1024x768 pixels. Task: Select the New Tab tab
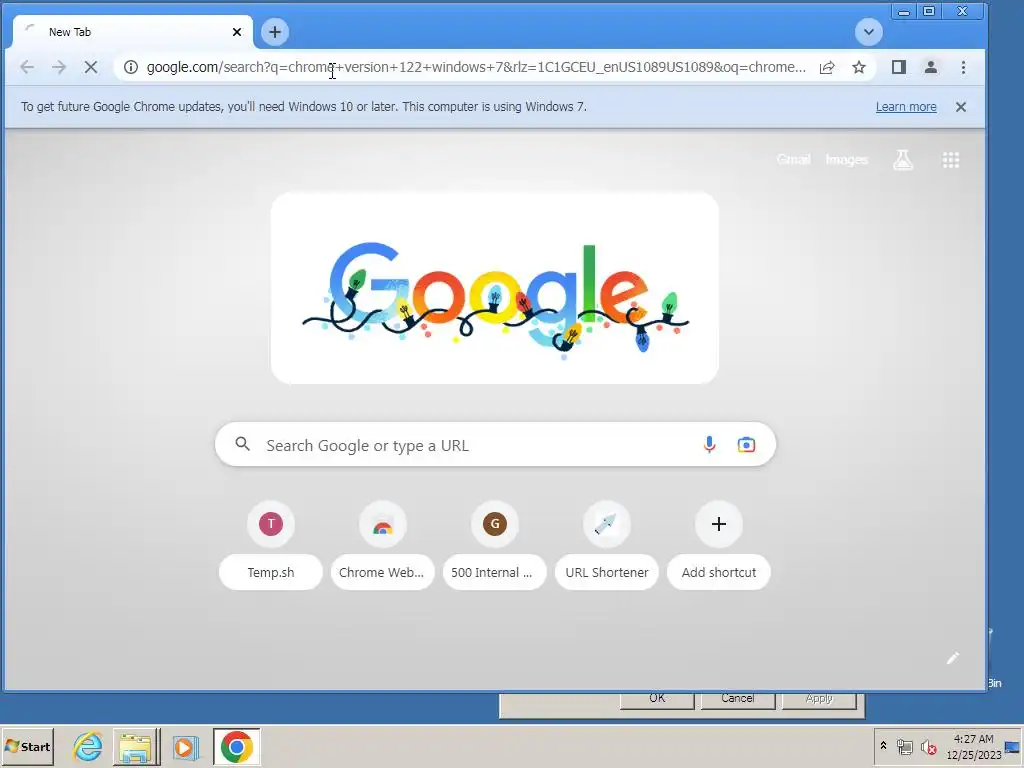133,32
